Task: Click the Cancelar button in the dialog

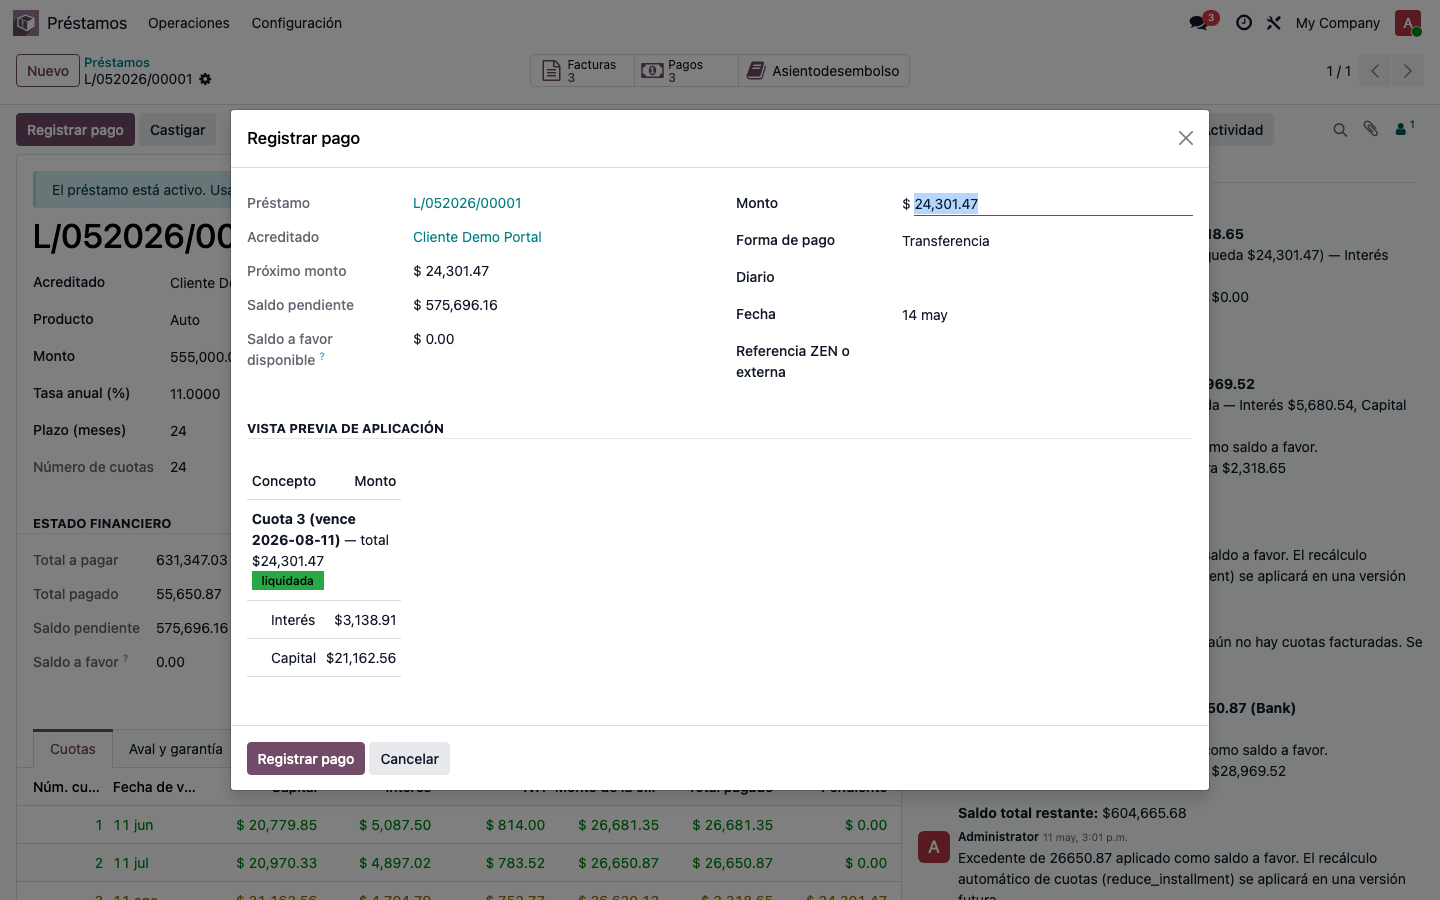Action: click(x=409, y=759)
